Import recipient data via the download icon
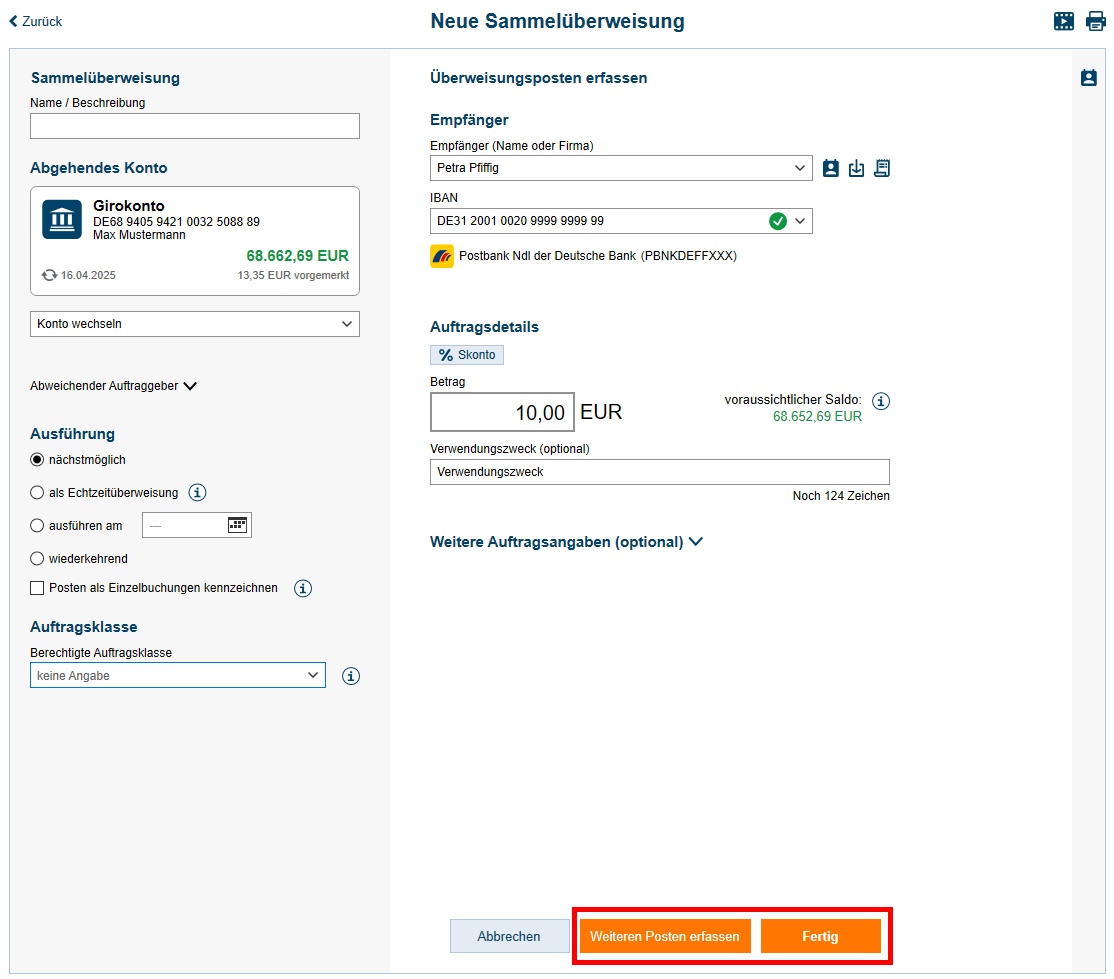This screenshot has height=979, width=1114. pyautogui.click(x=856, y=168)
